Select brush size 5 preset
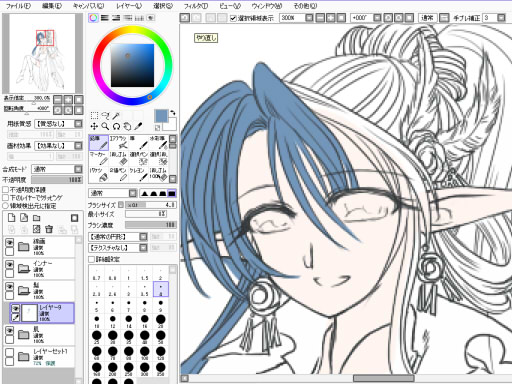 click(x=97, y=306)
